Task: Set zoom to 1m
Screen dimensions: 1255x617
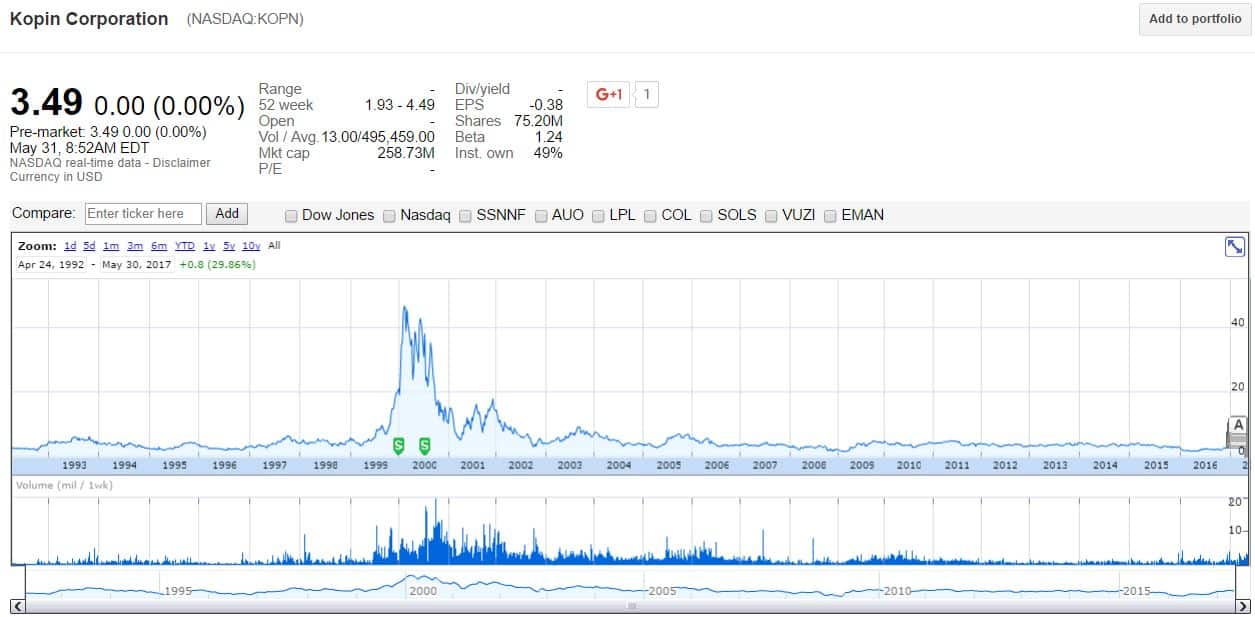Action: click(x=111, y=246)
